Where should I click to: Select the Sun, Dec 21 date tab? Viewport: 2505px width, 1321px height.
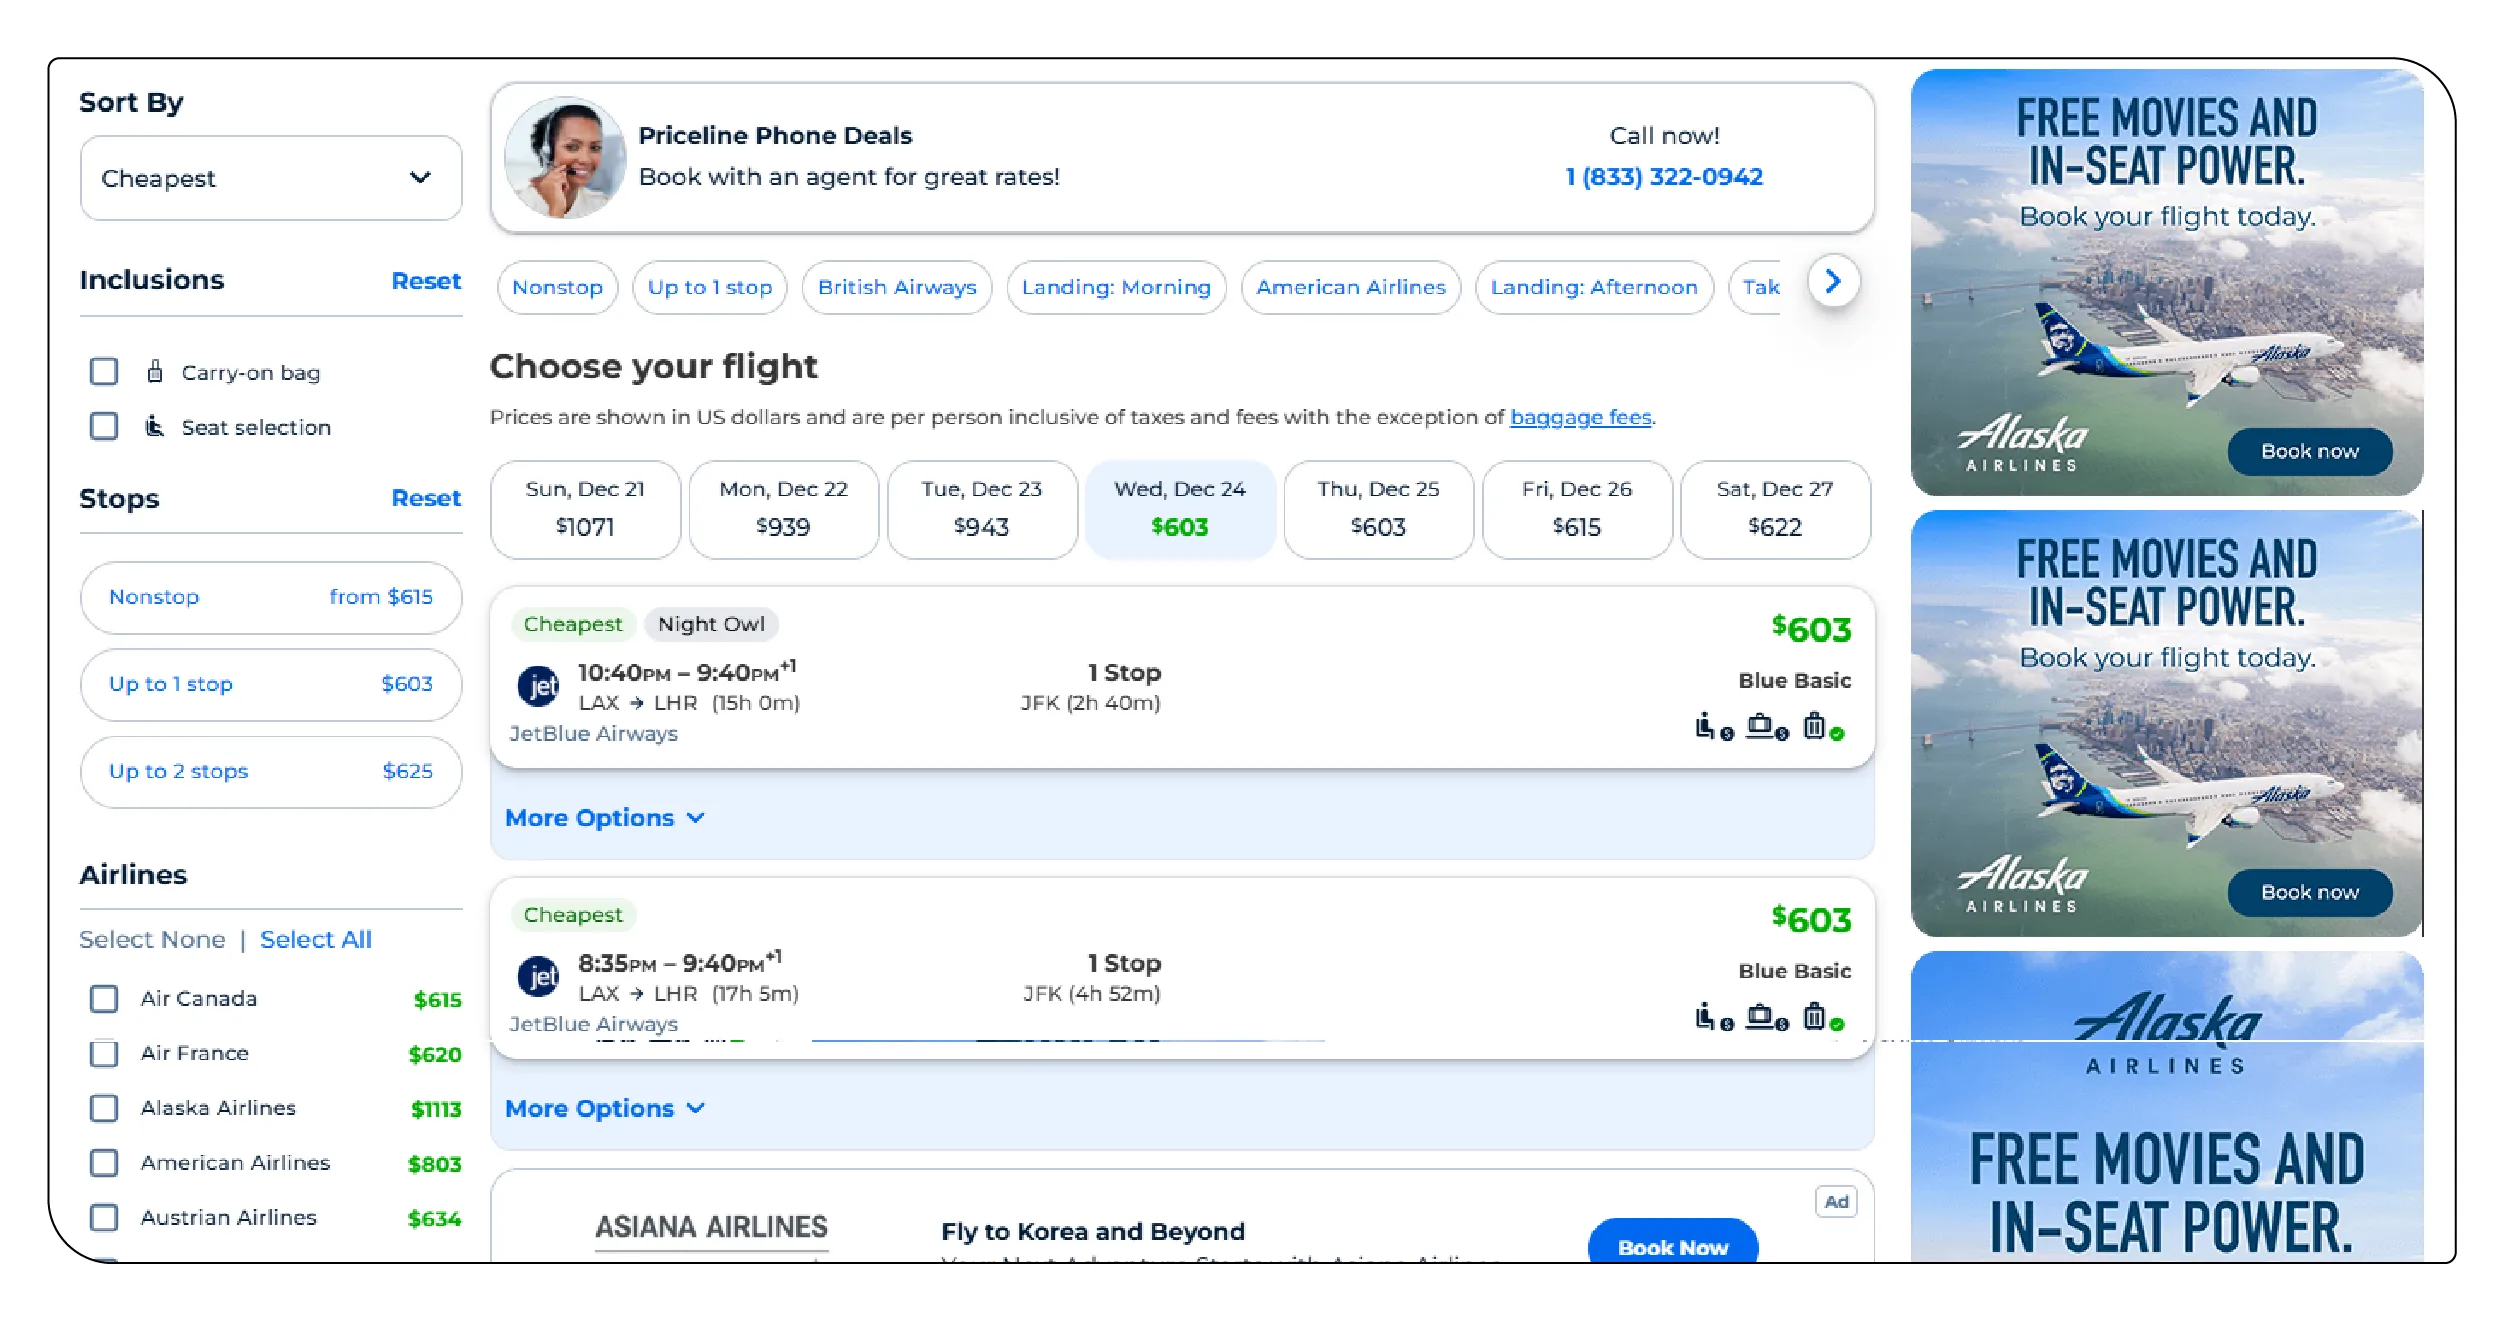coord(585,509)
